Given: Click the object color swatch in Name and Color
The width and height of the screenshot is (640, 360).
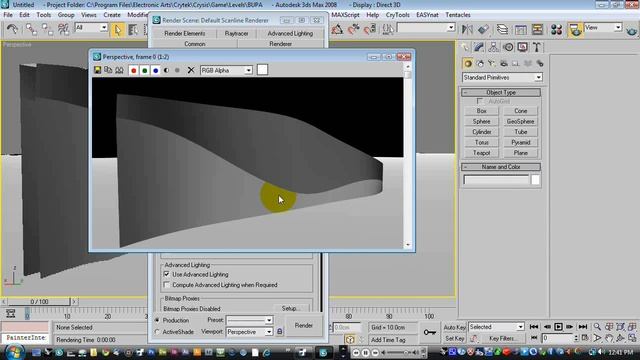Looking at the screenshot, I should point(535,180).
